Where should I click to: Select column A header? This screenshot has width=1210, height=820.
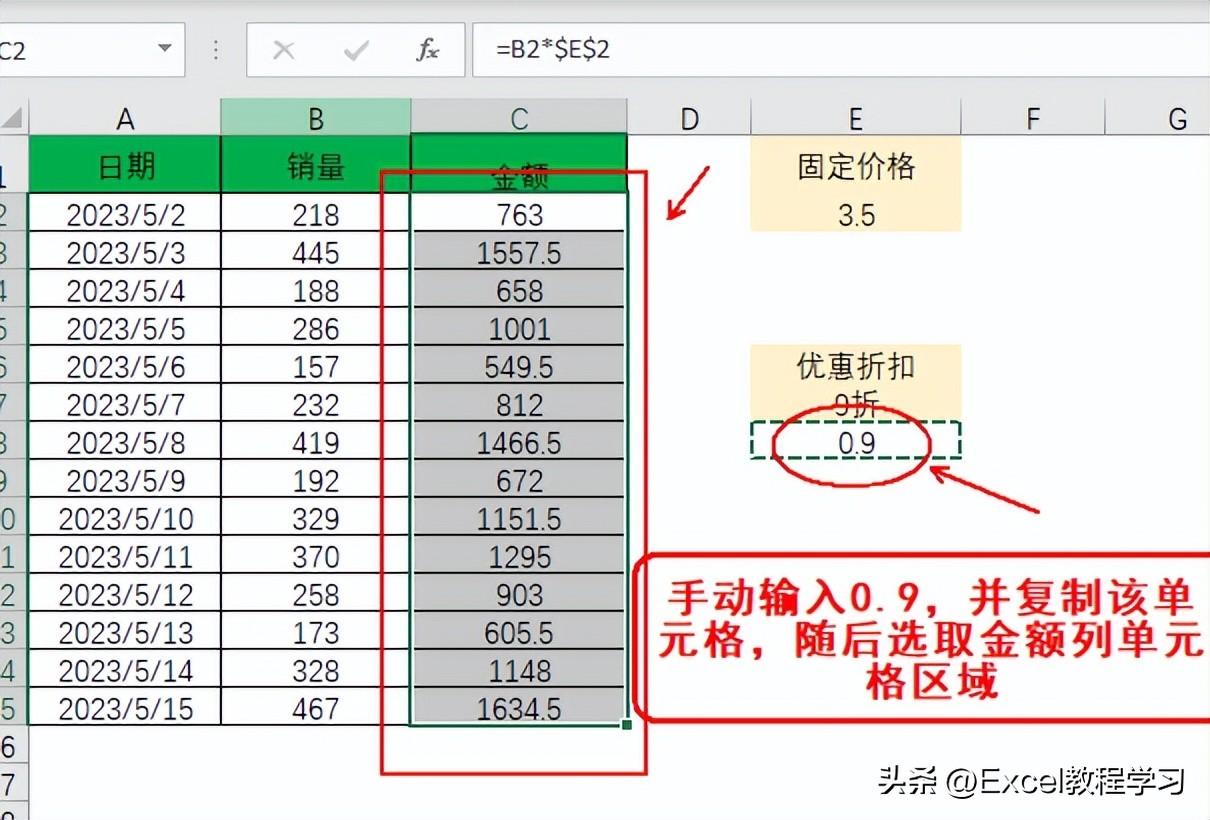pos(125,118)
